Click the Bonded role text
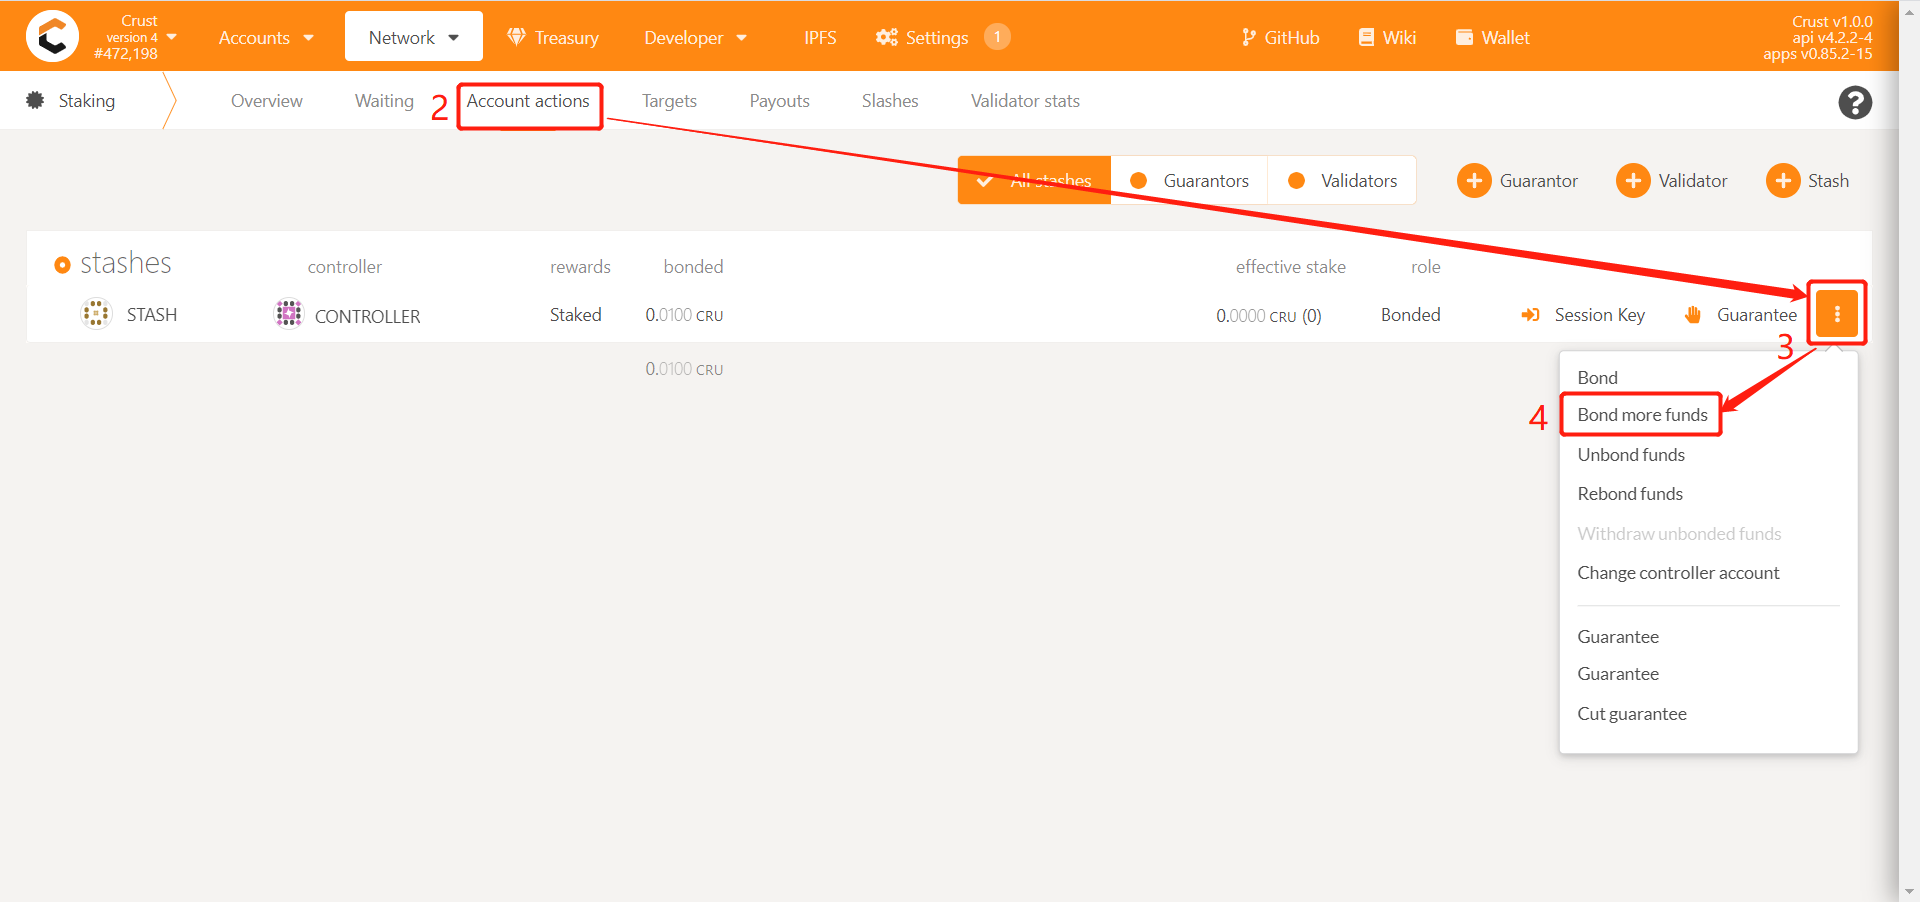 click(1410, 315)
